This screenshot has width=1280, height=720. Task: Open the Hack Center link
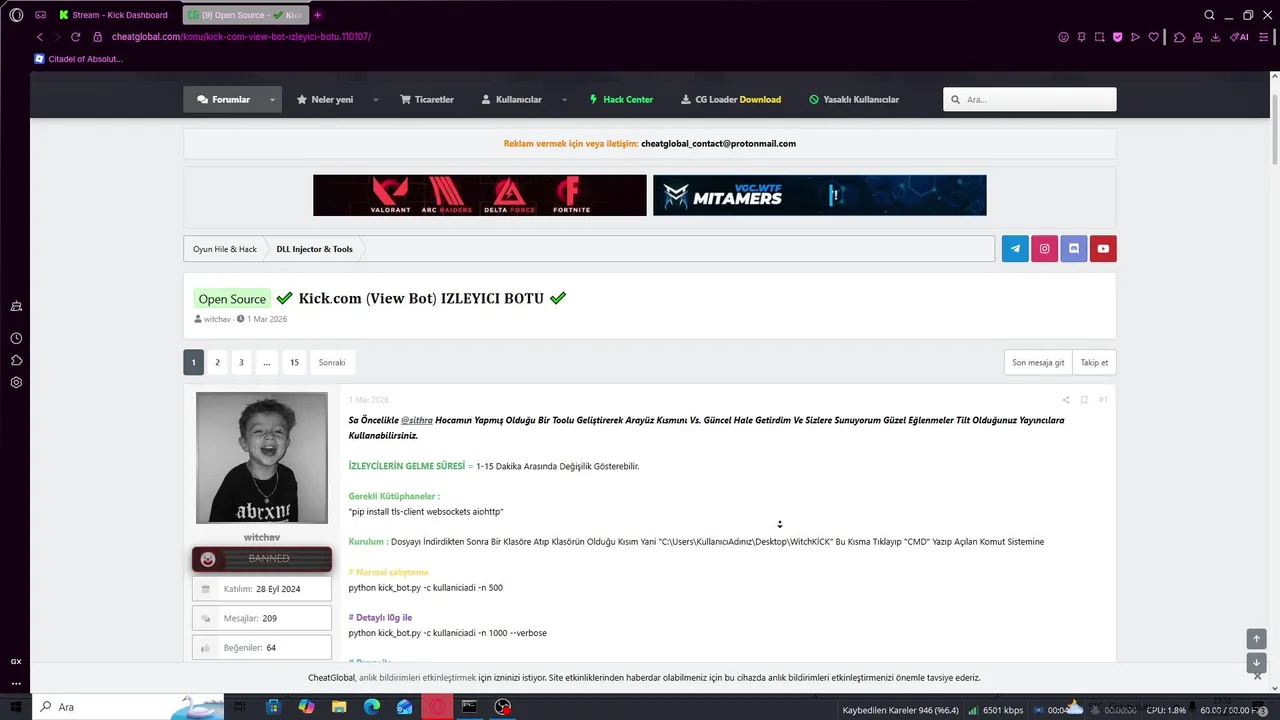click(621, 100)
